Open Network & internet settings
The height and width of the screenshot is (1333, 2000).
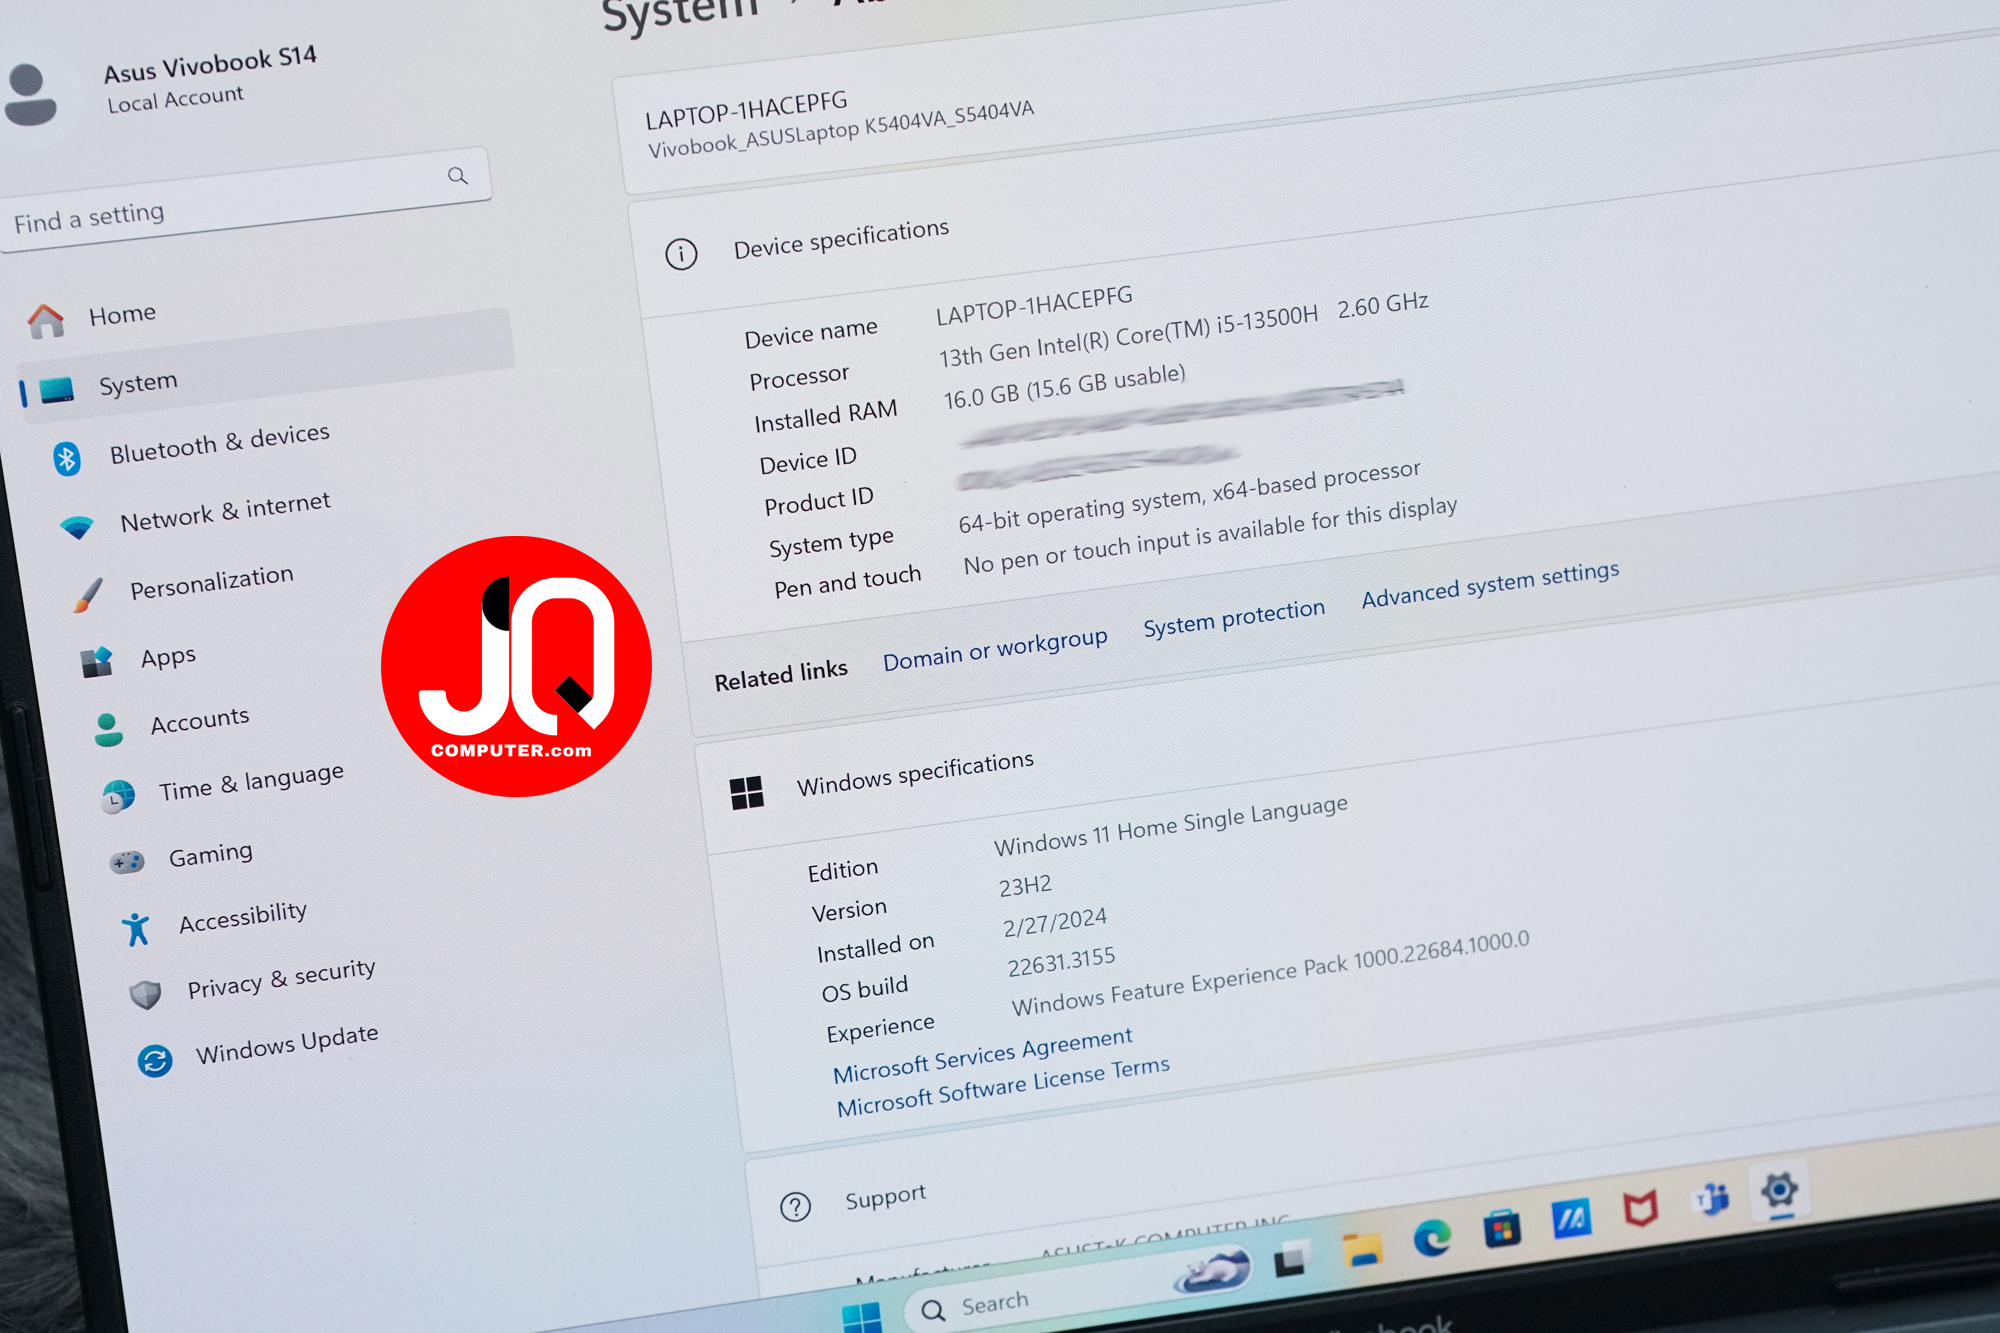[x=225, y=511]
